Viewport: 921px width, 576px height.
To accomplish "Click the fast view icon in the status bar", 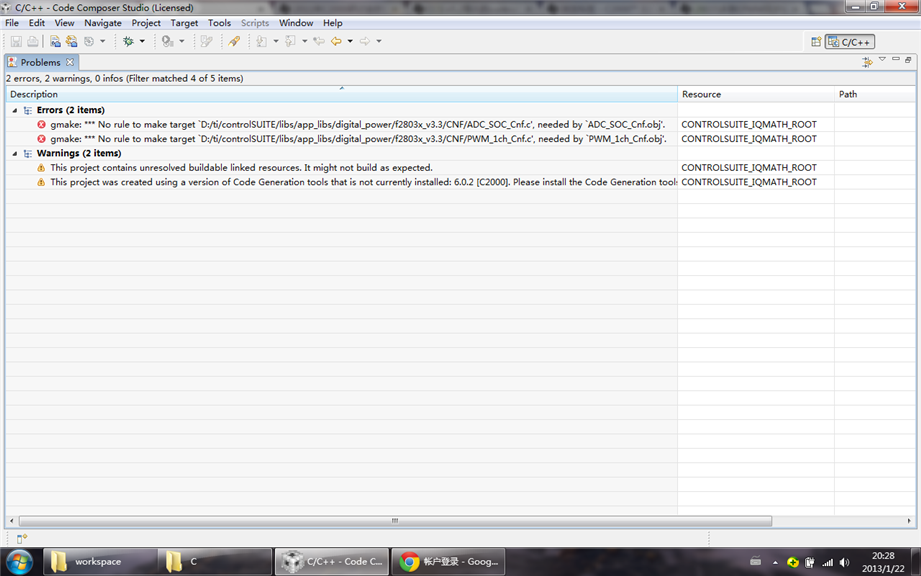I will tap(22, 538).
